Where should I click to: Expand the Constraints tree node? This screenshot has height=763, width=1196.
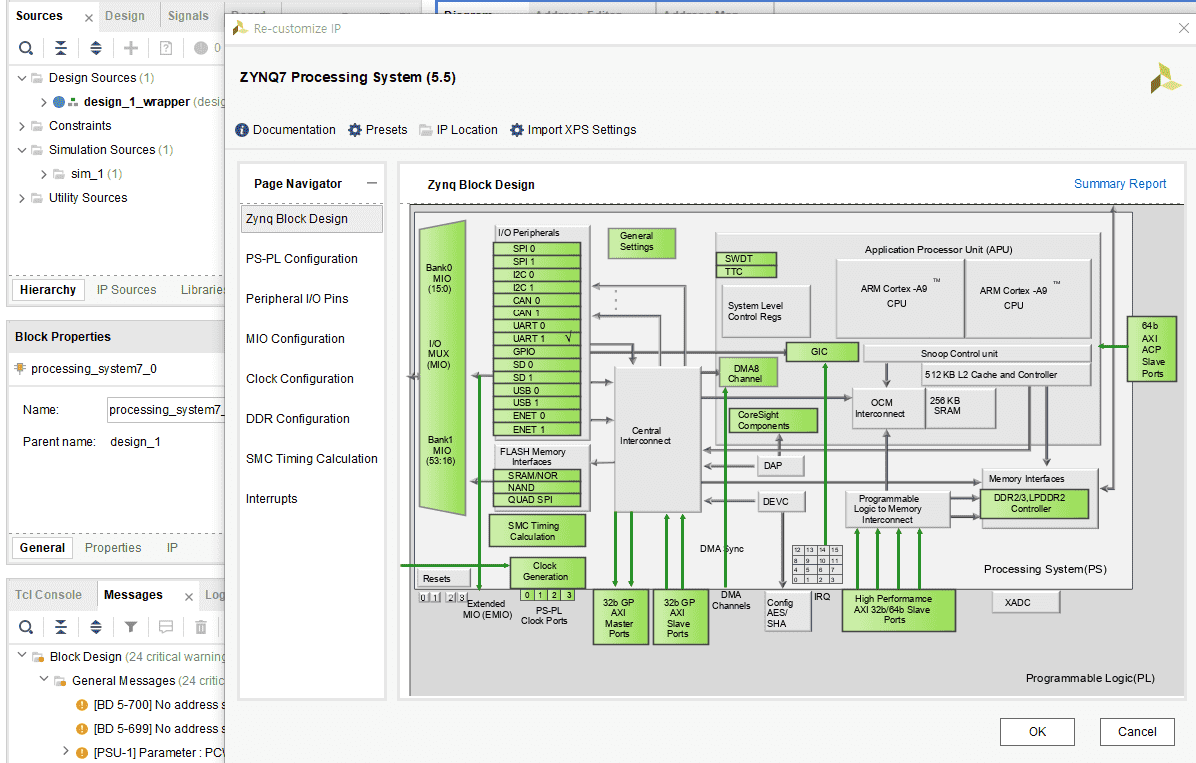pos(22,126)
